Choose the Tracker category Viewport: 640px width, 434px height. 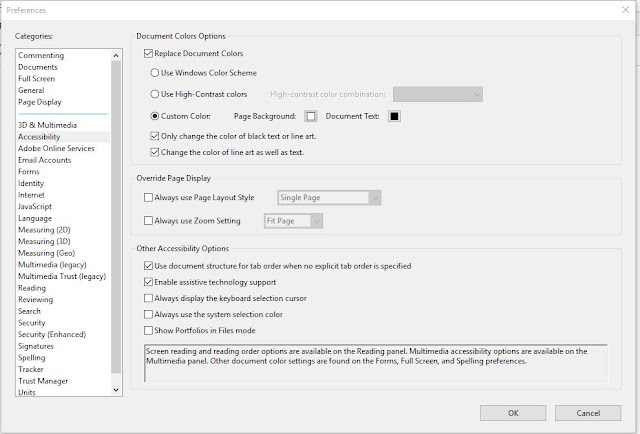point(31,369)
